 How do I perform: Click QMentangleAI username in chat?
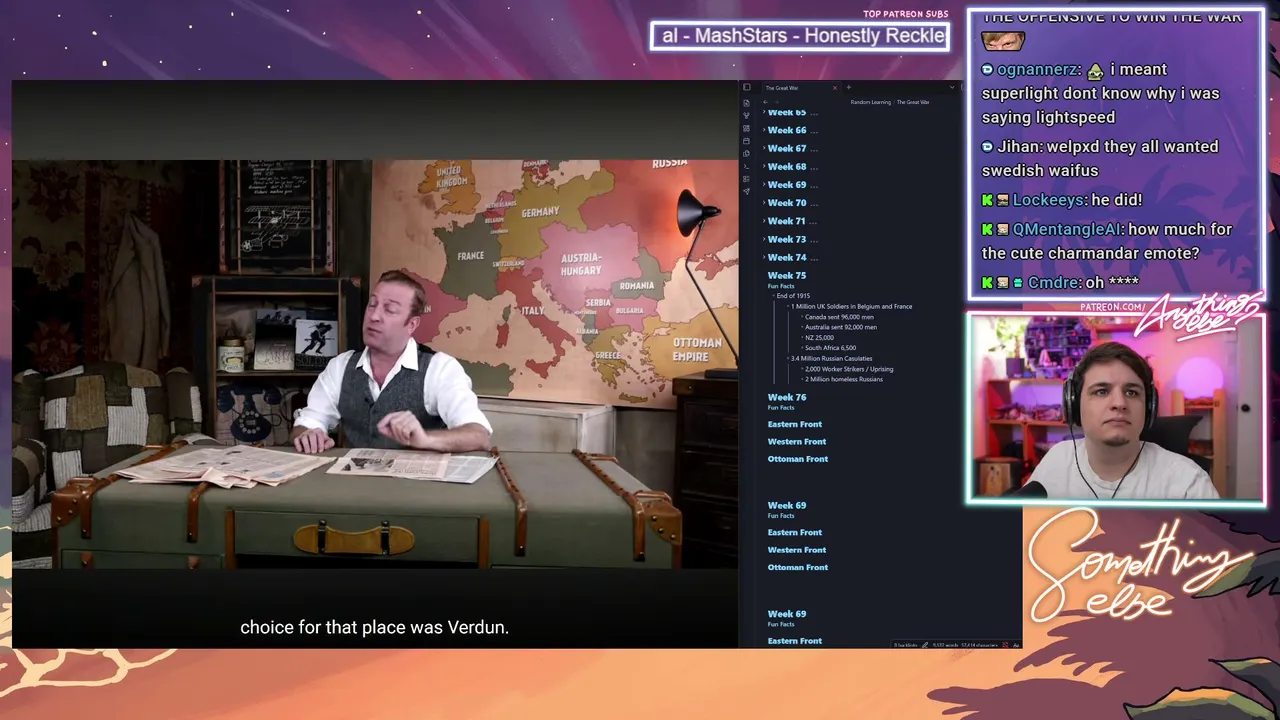[x=1067, y=230]
